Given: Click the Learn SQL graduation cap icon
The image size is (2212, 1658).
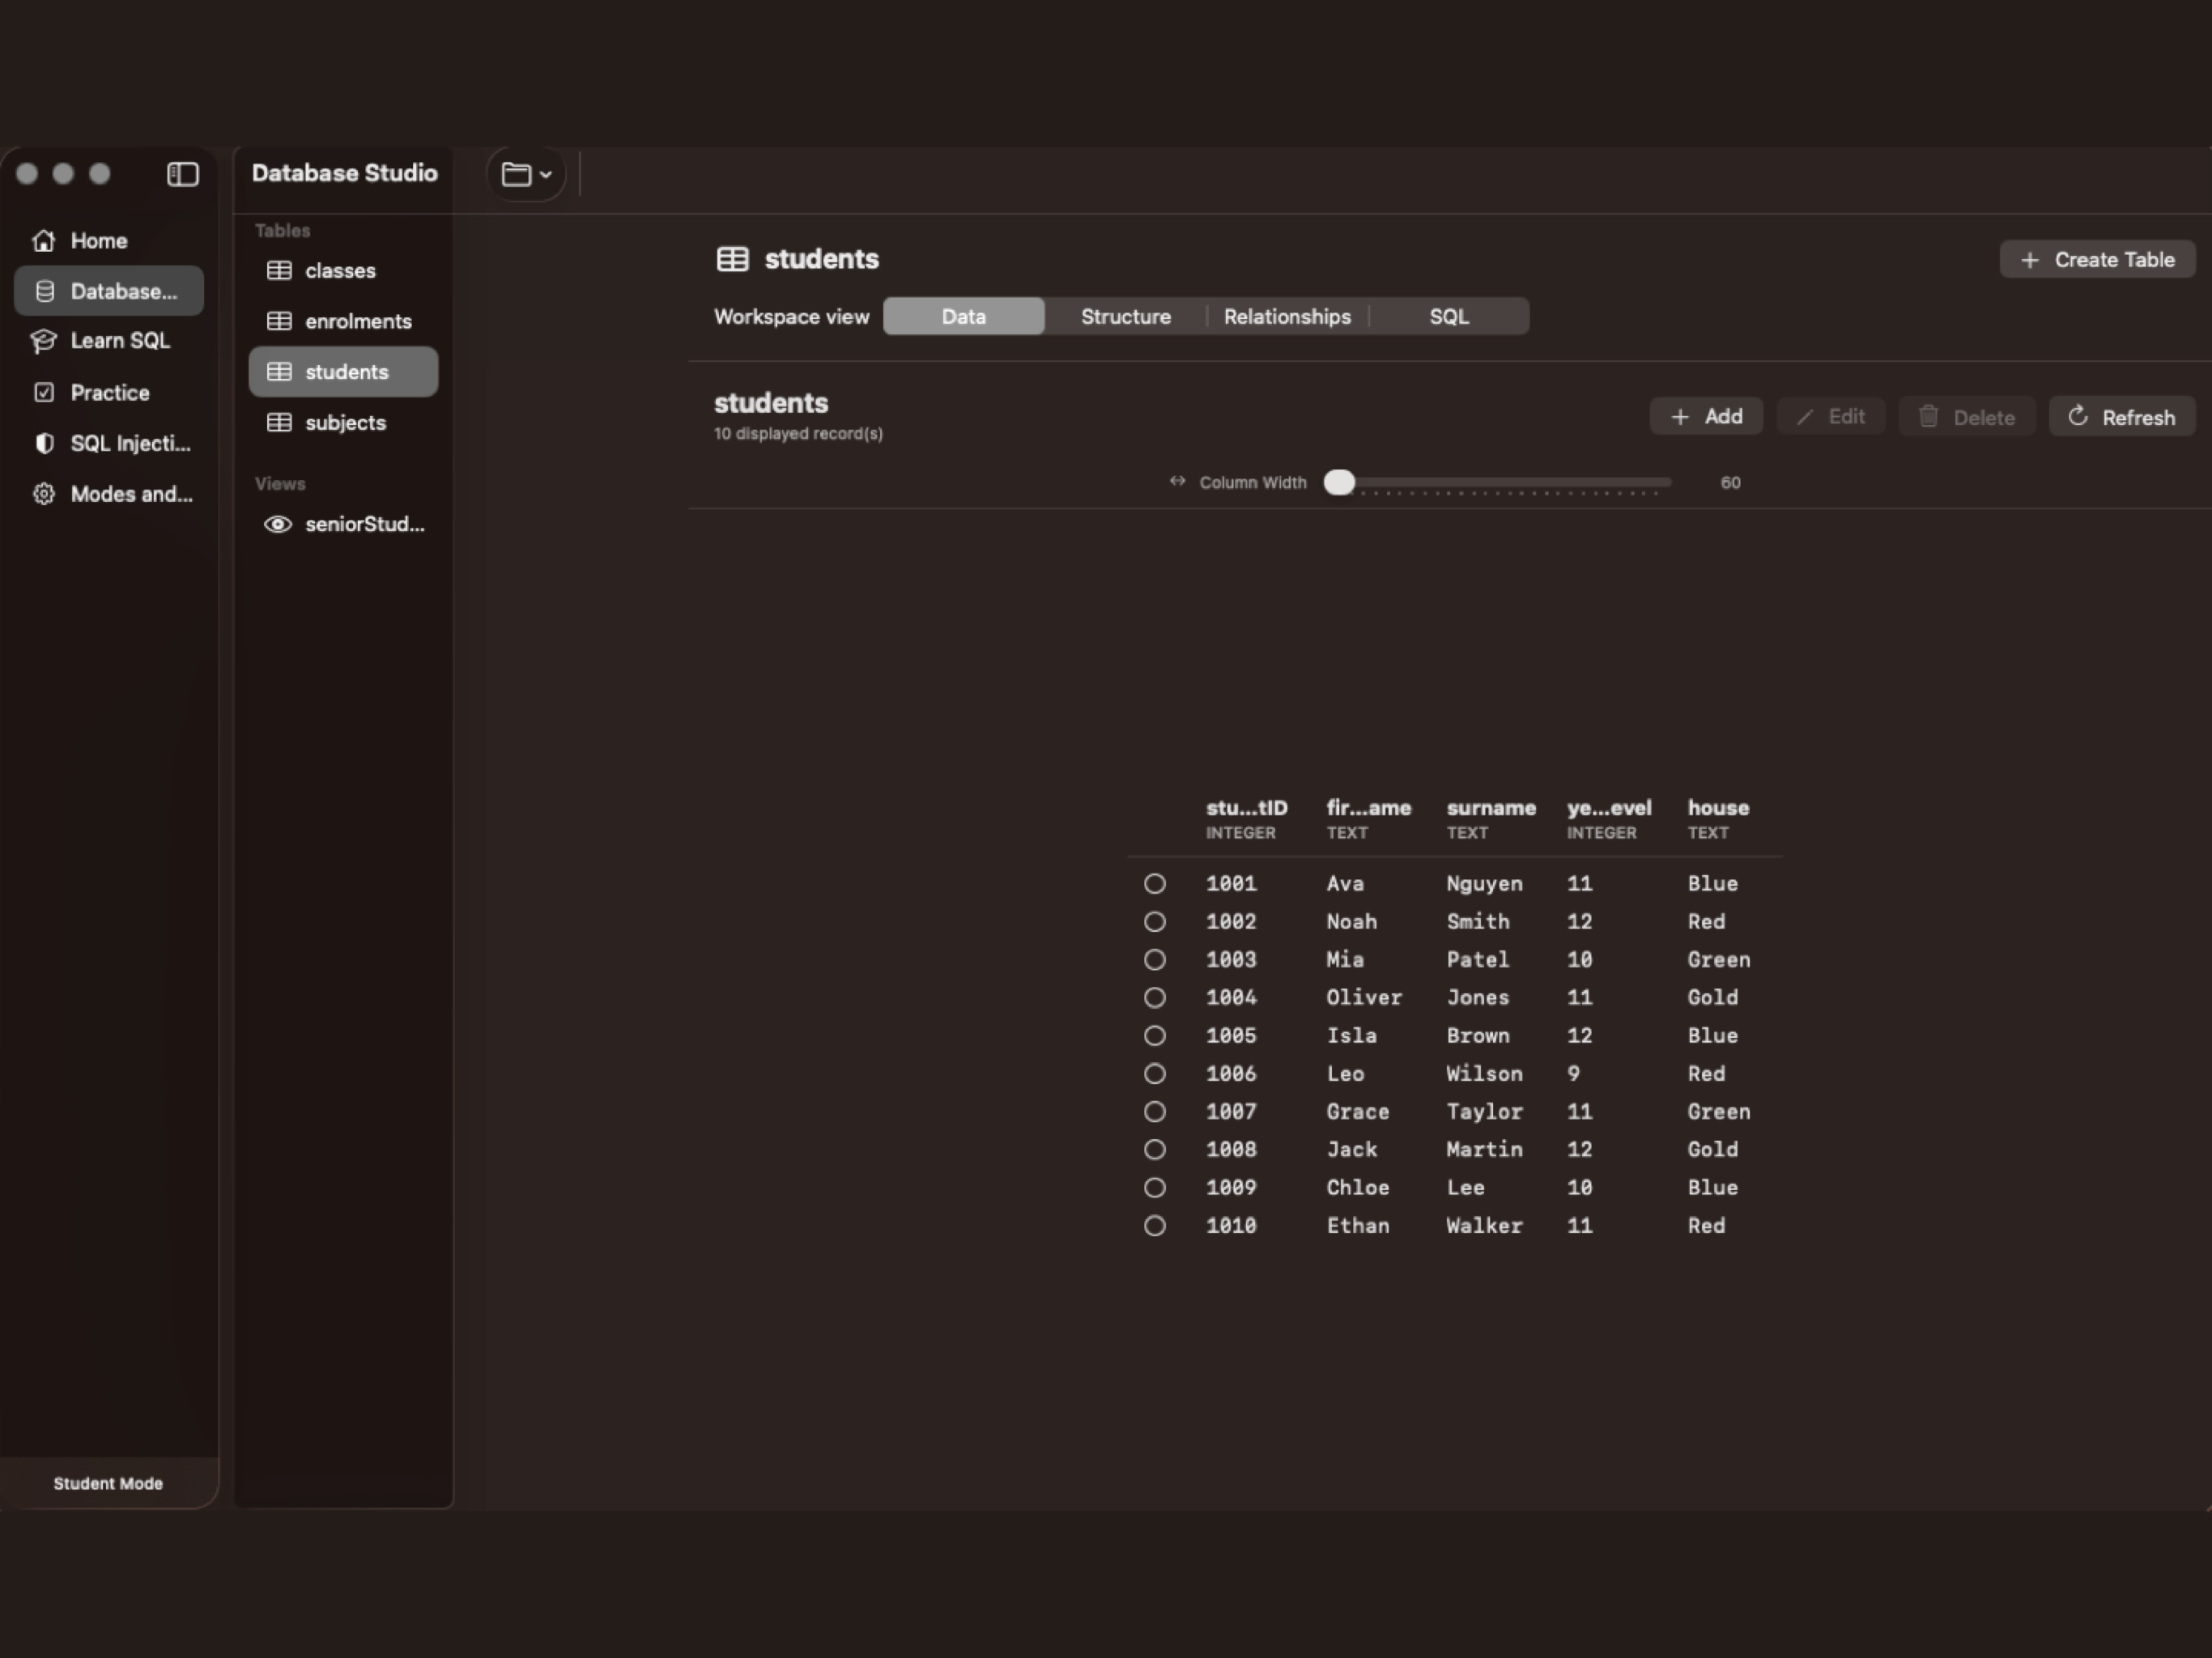Looking at the screenshot, I should pos(43,341).
